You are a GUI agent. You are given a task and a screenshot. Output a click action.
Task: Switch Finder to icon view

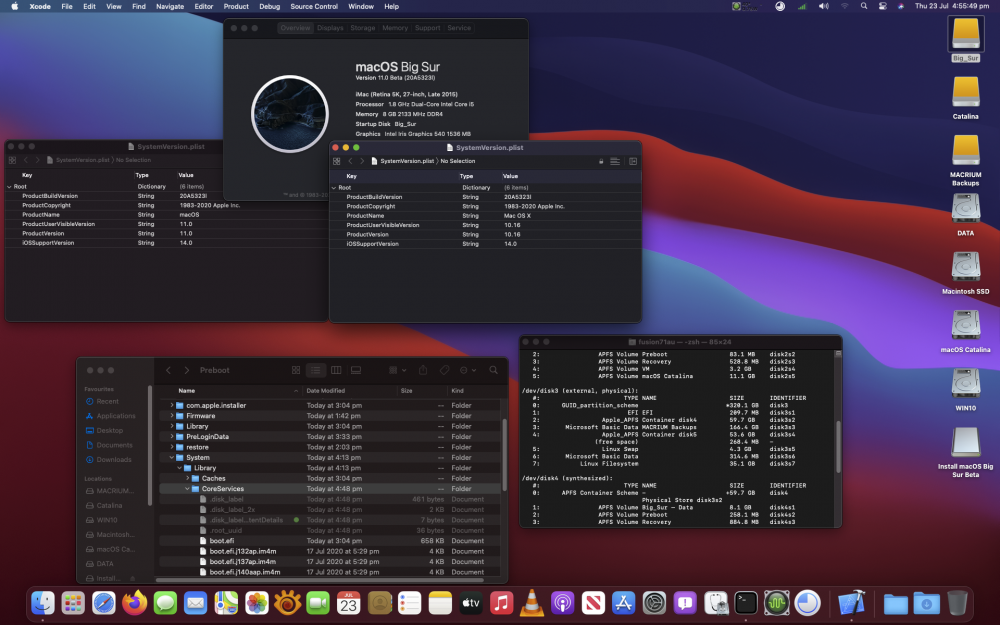tap(296, 370)
